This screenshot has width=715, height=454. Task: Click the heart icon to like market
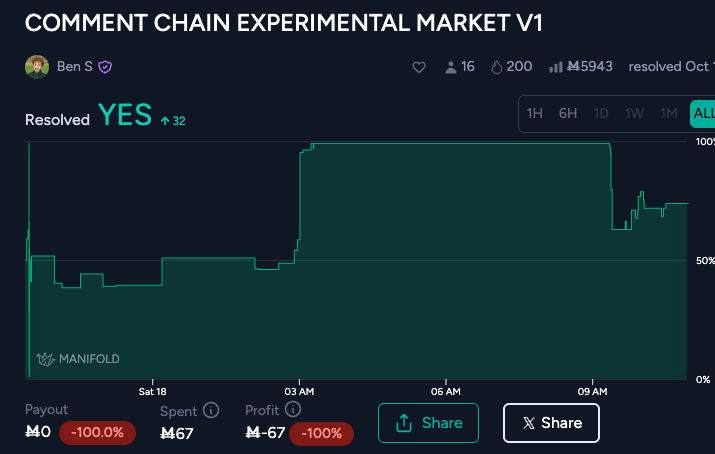(x=420, y=67)
